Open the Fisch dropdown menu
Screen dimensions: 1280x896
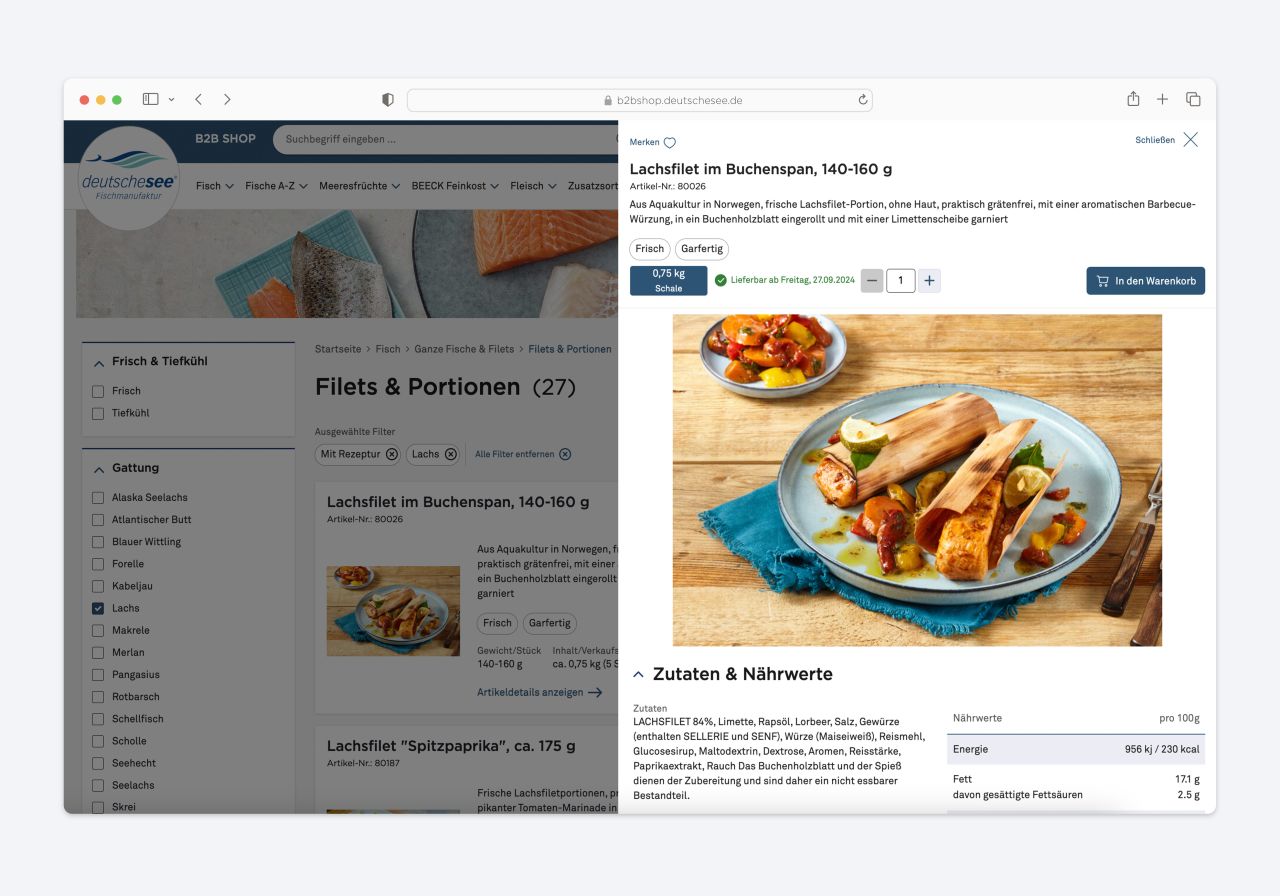[215, 186]
